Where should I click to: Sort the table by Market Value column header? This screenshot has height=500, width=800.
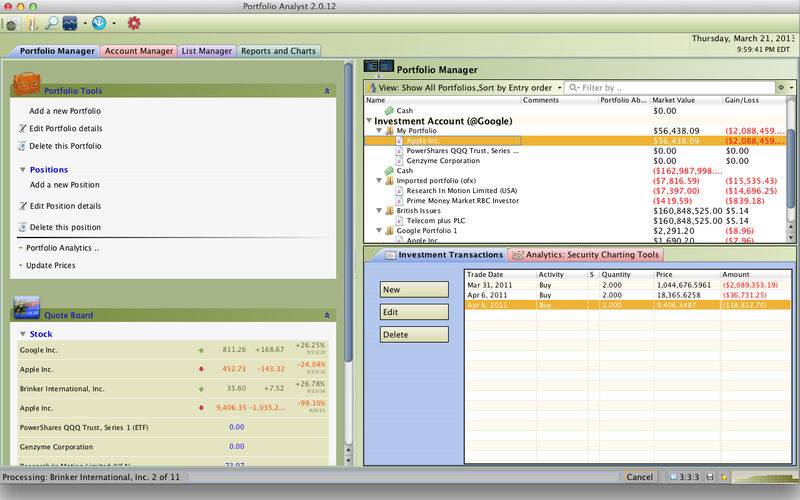pyautogui.click(x=686, y=100)
